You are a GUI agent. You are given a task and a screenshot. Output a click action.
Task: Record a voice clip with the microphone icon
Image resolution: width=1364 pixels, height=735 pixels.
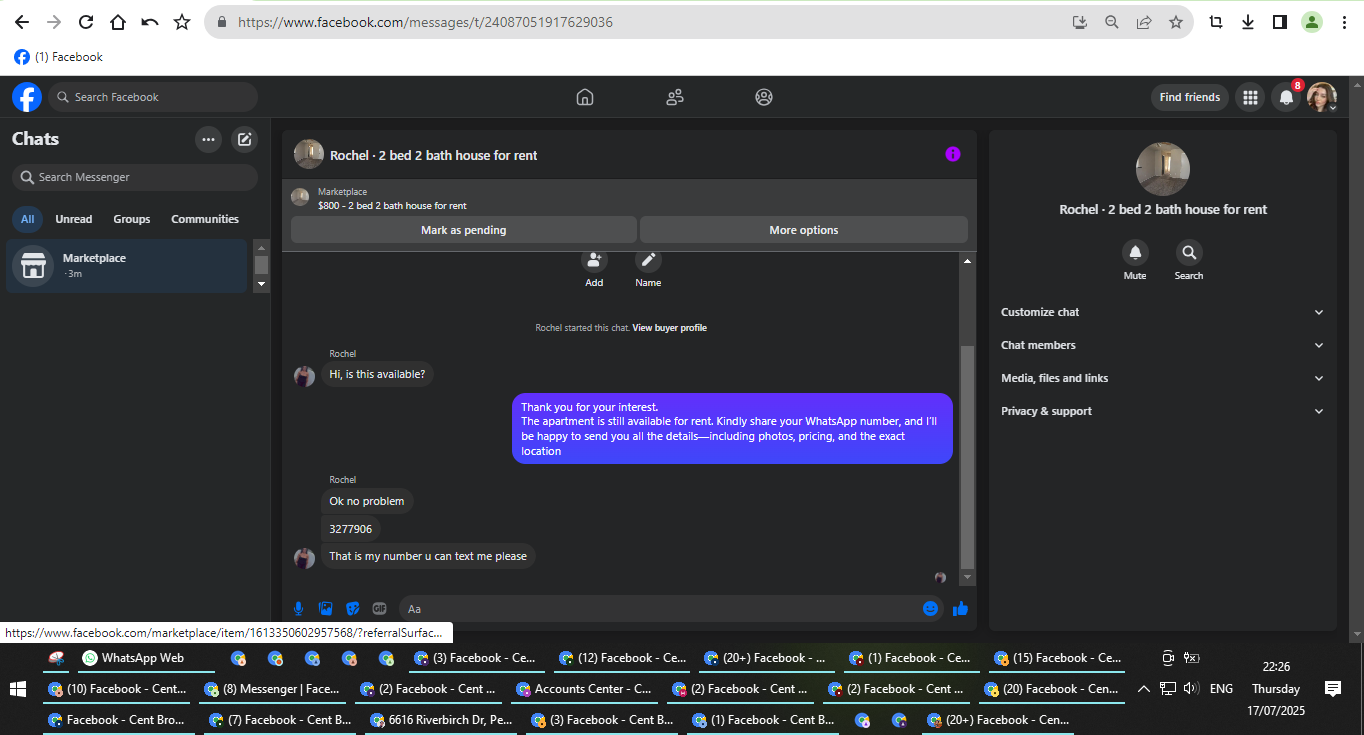[x=298, y=608]
